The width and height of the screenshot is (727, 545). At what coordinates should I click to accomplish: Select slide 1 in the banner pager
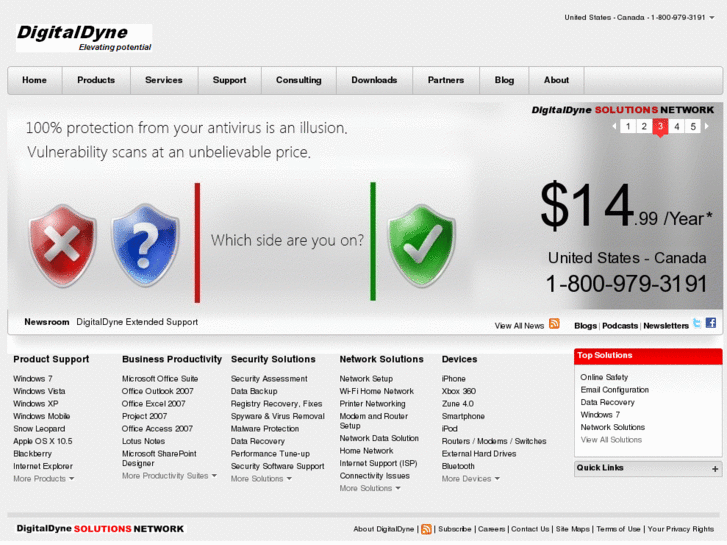coord(628,126)
